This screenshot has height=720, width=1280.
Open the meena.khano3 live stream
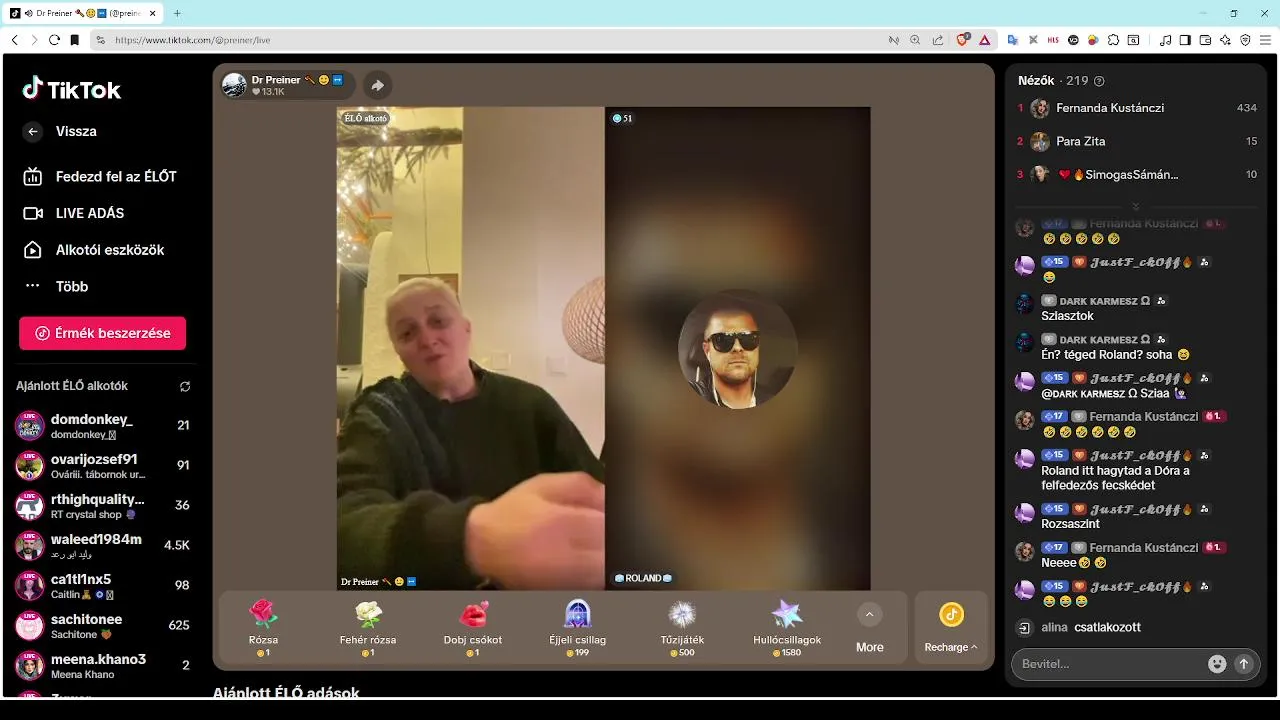coord(102,665)
